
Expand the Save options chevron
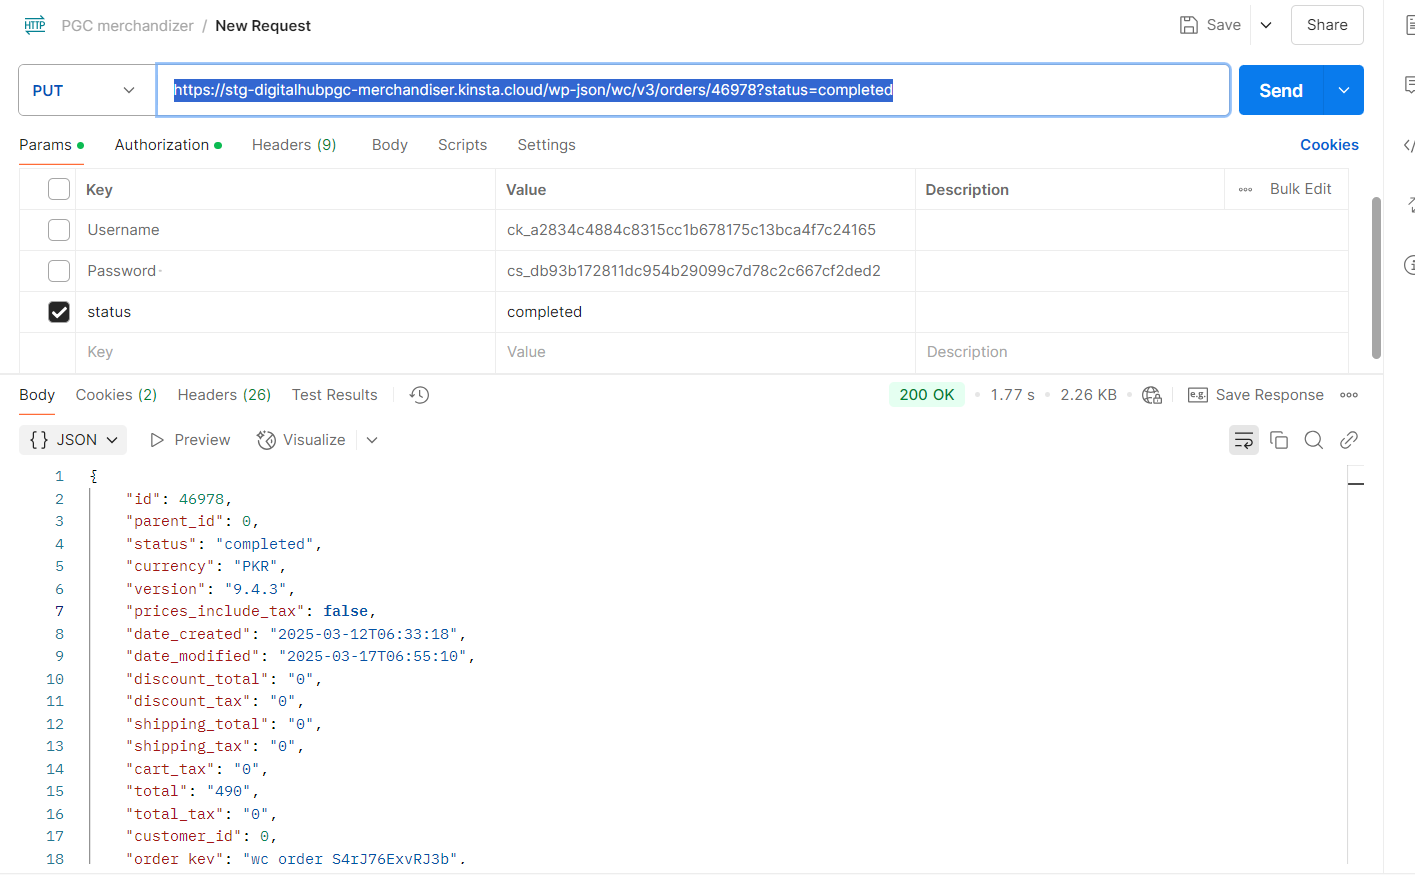[1266, 25]
